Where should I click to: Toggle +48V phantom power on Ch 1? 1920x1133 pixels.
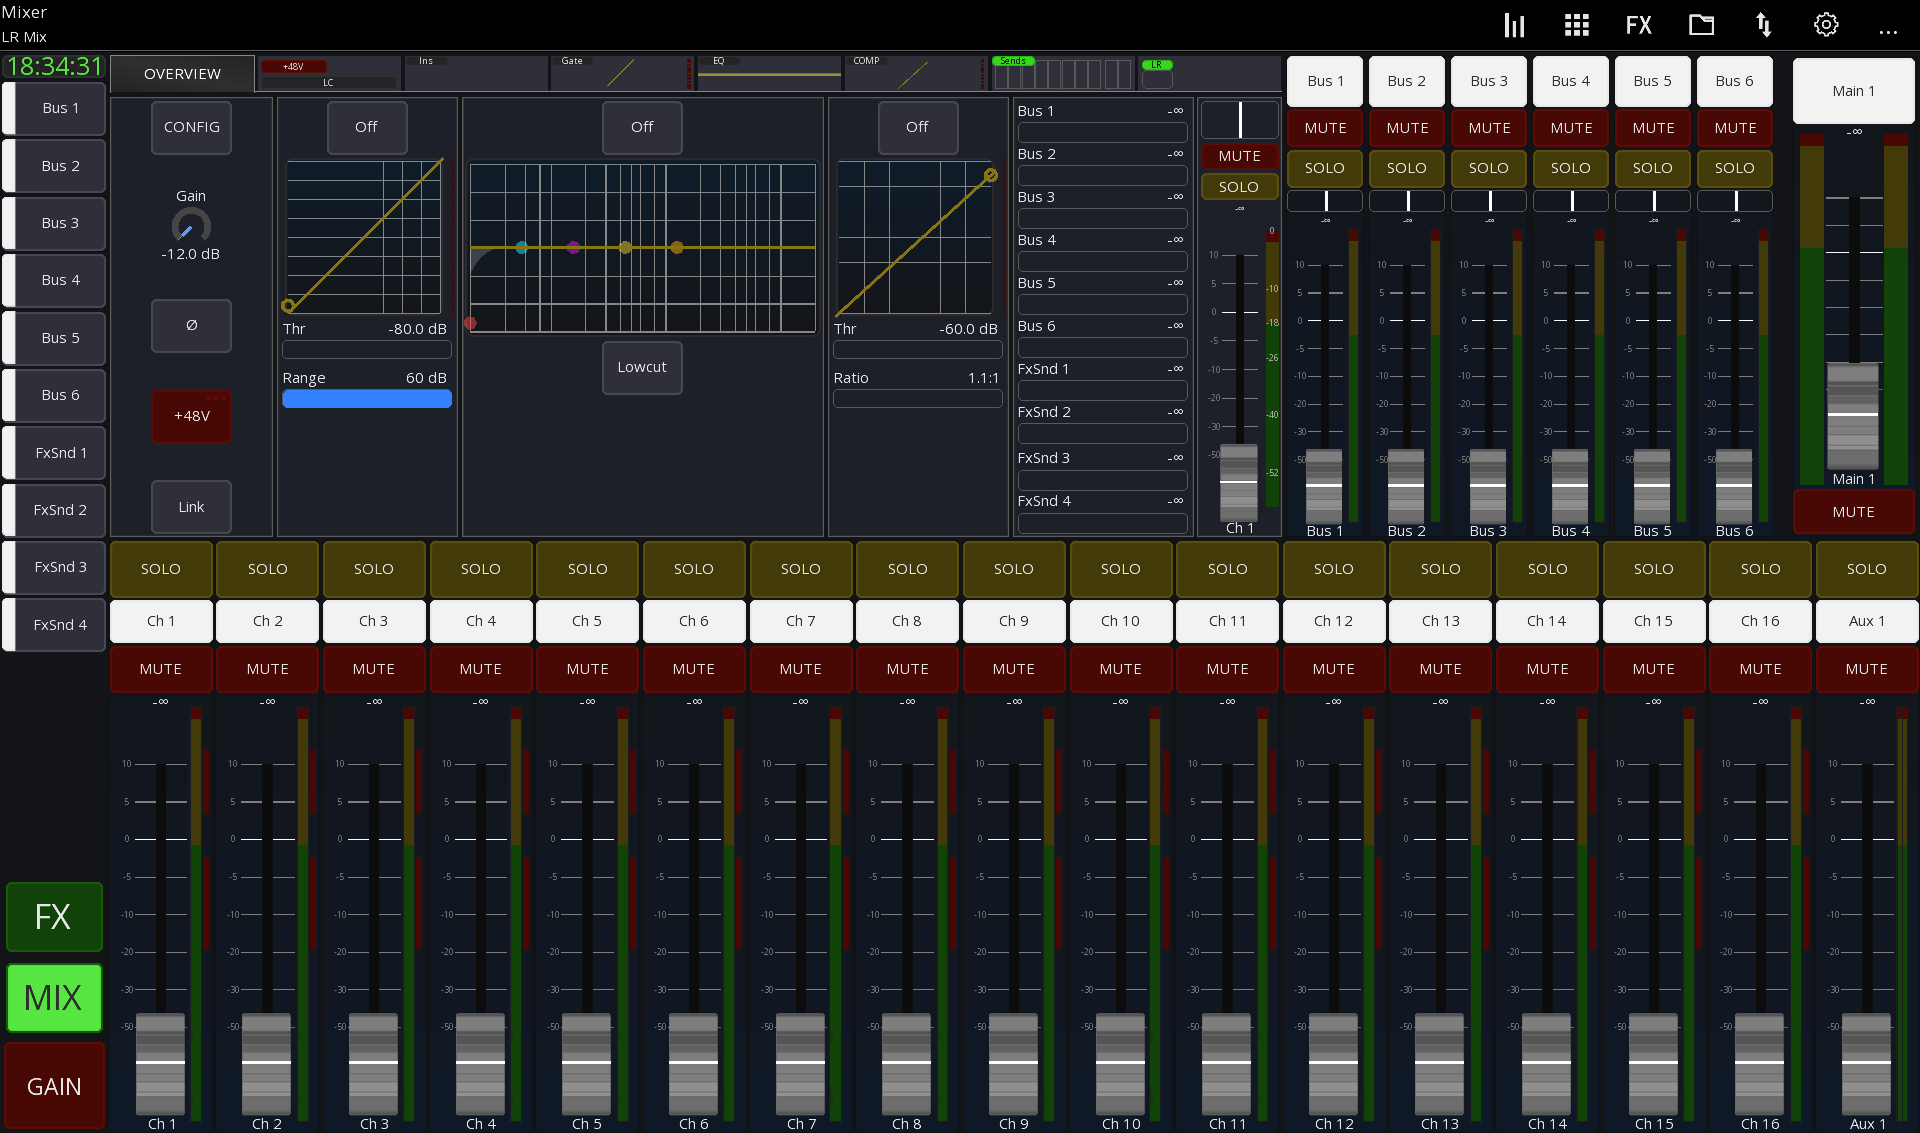(x=191, y=416)
